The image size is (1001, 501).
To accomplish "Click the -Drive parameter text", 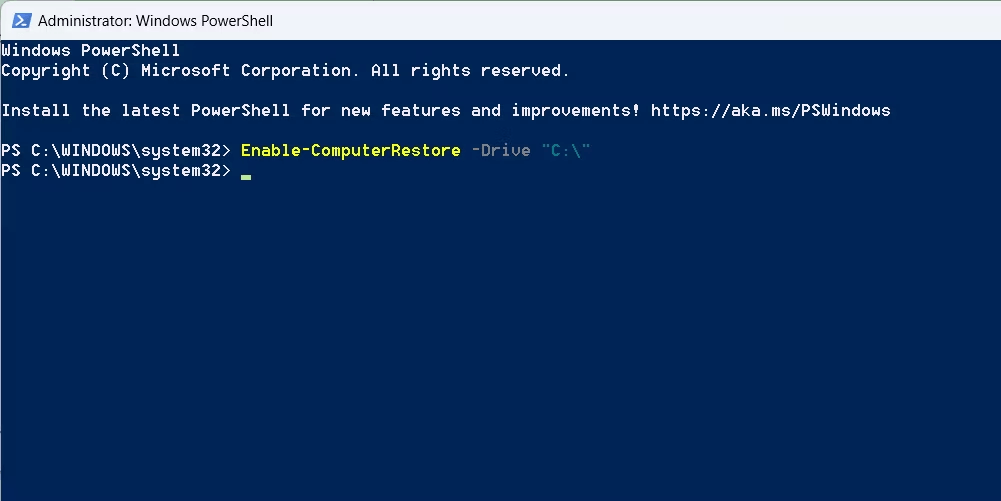I will coord(500,150).
